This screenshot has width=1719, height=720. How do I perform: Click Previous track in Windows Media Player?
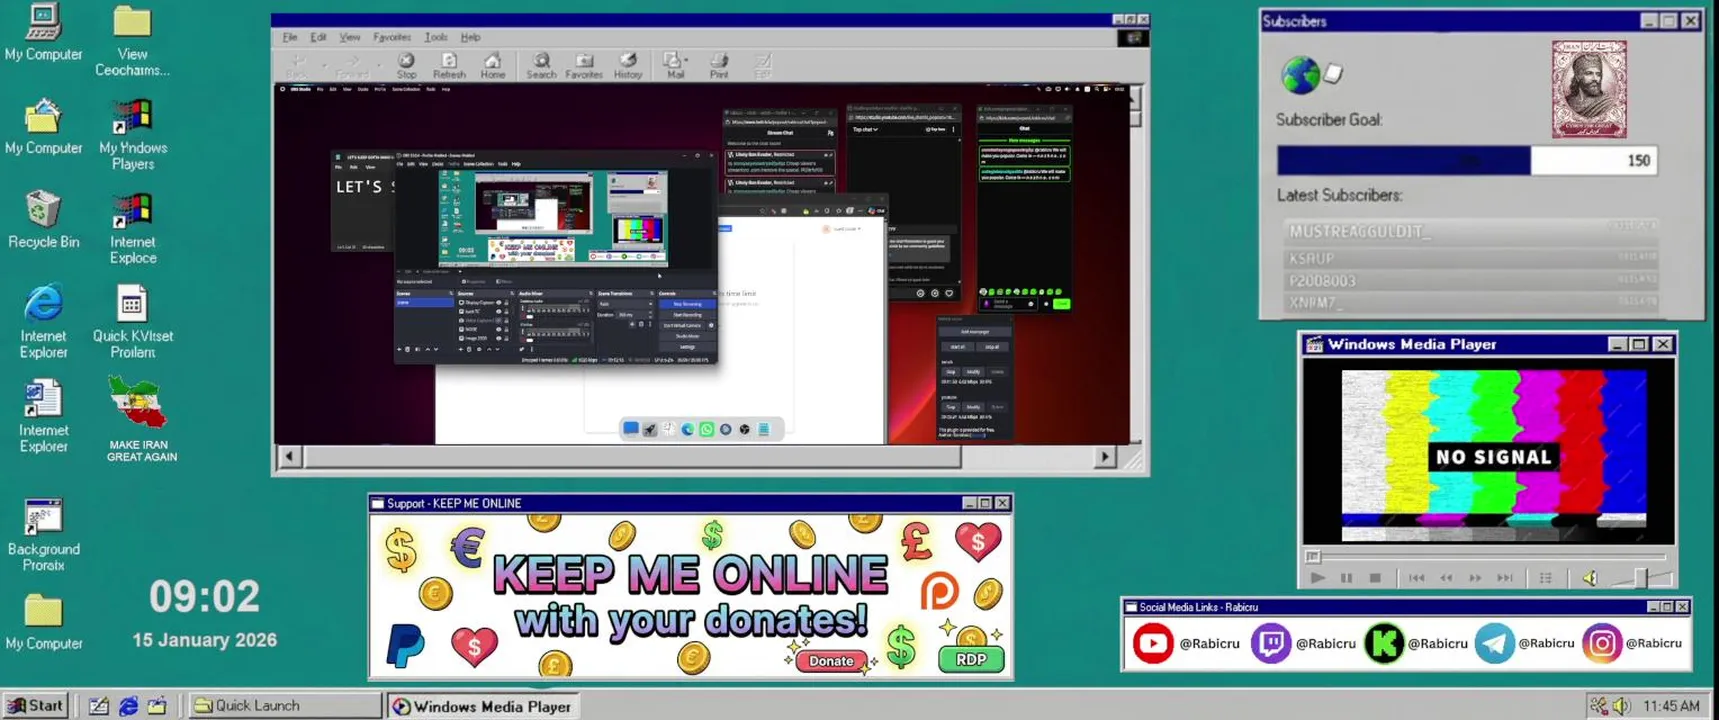[x=1417, y=578]
